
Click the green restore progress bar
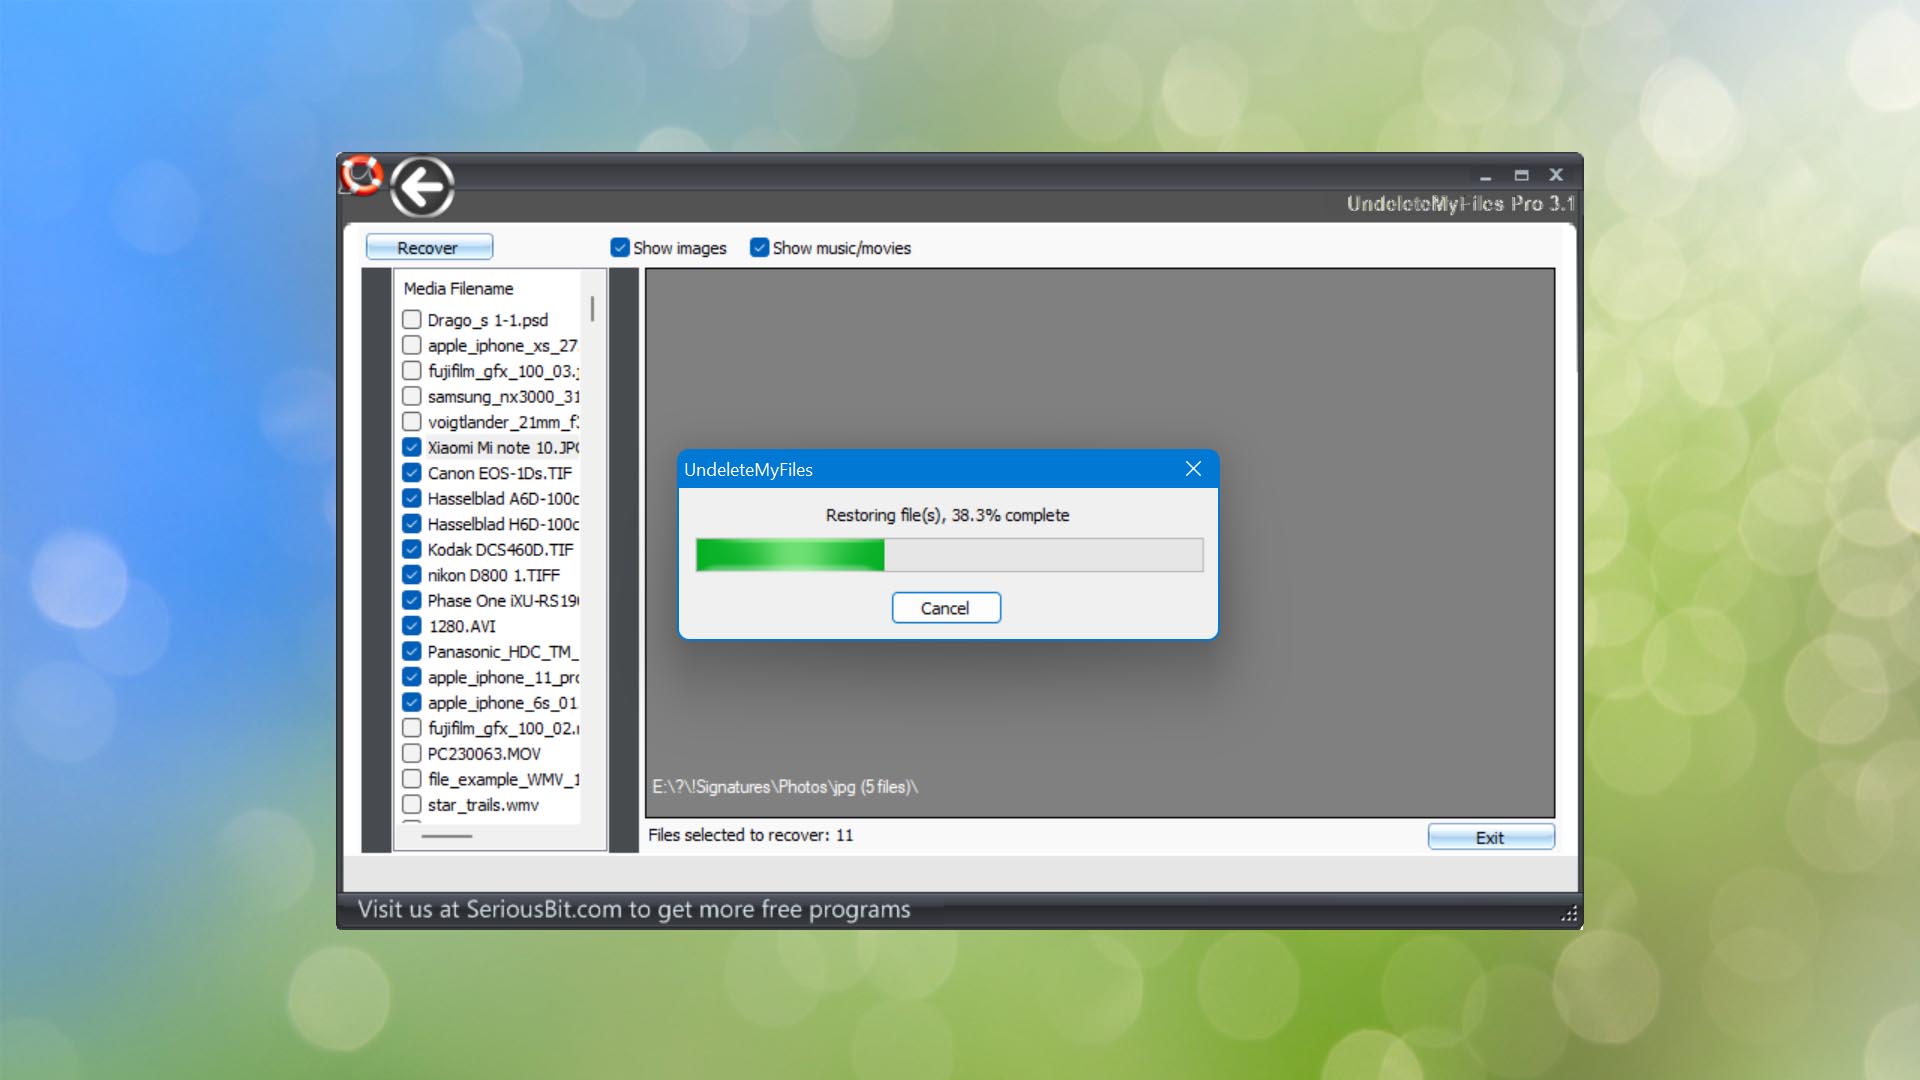949,555
